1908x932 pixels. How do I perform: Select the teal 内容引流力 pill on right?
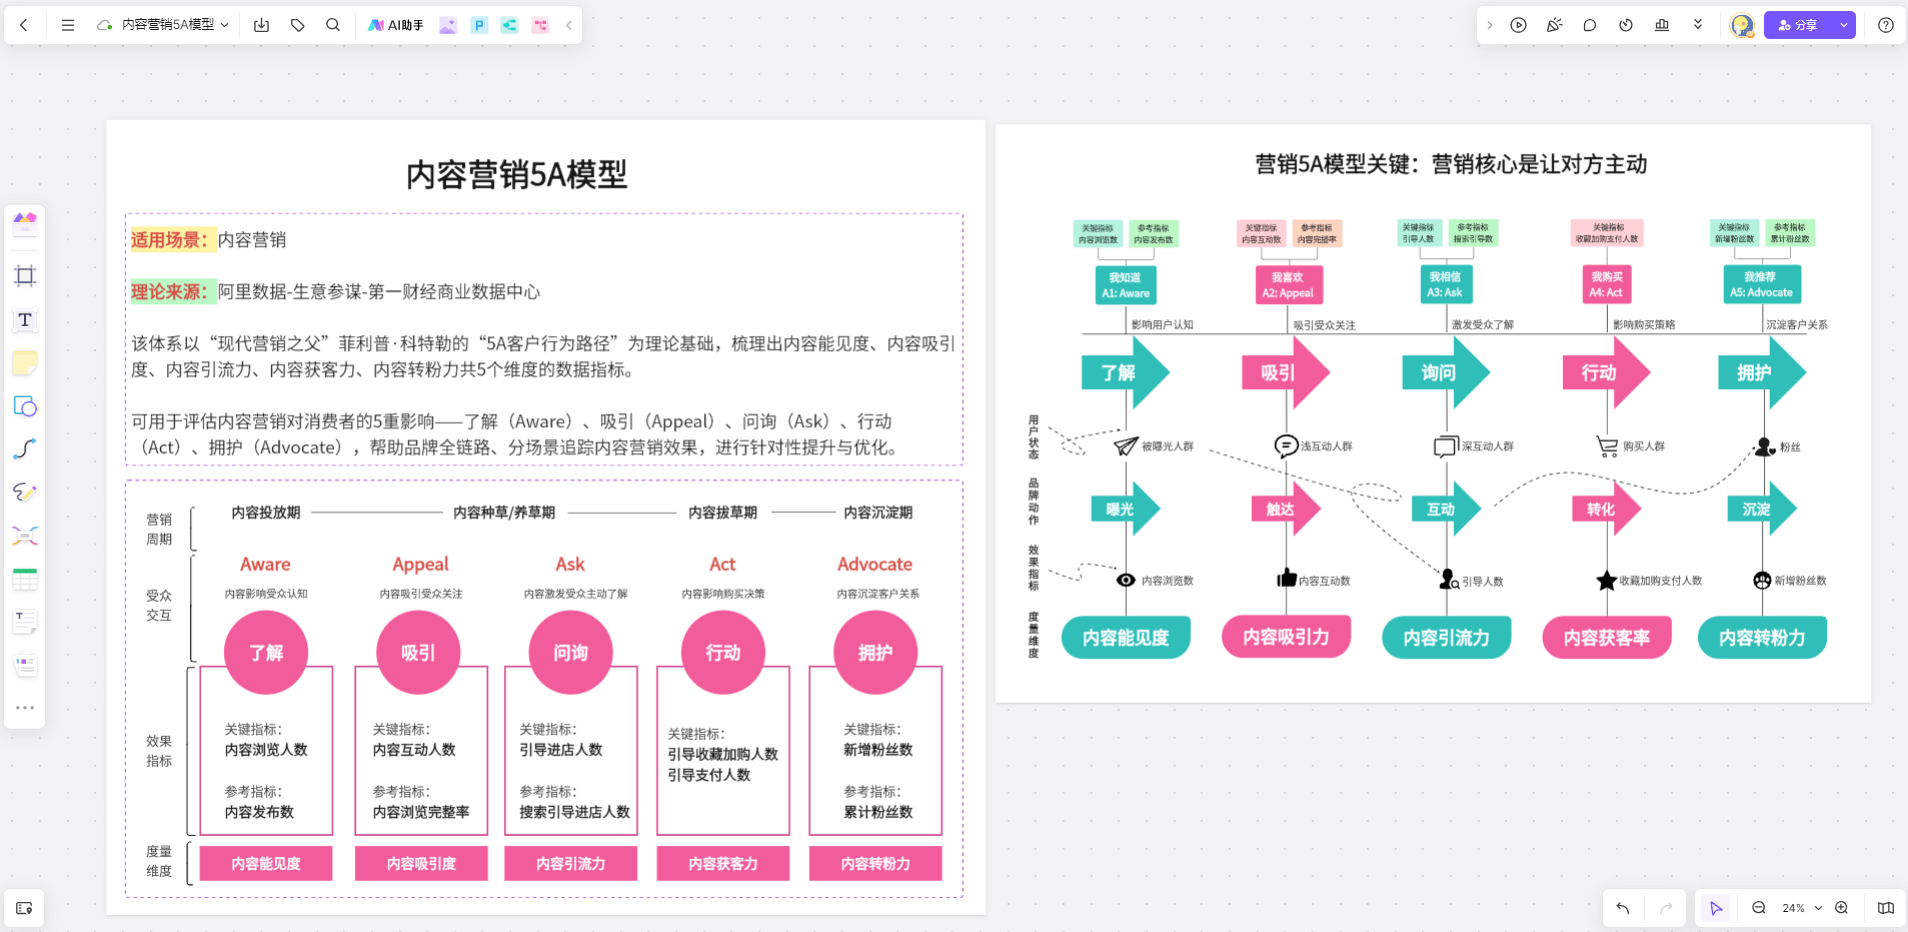1446,637
